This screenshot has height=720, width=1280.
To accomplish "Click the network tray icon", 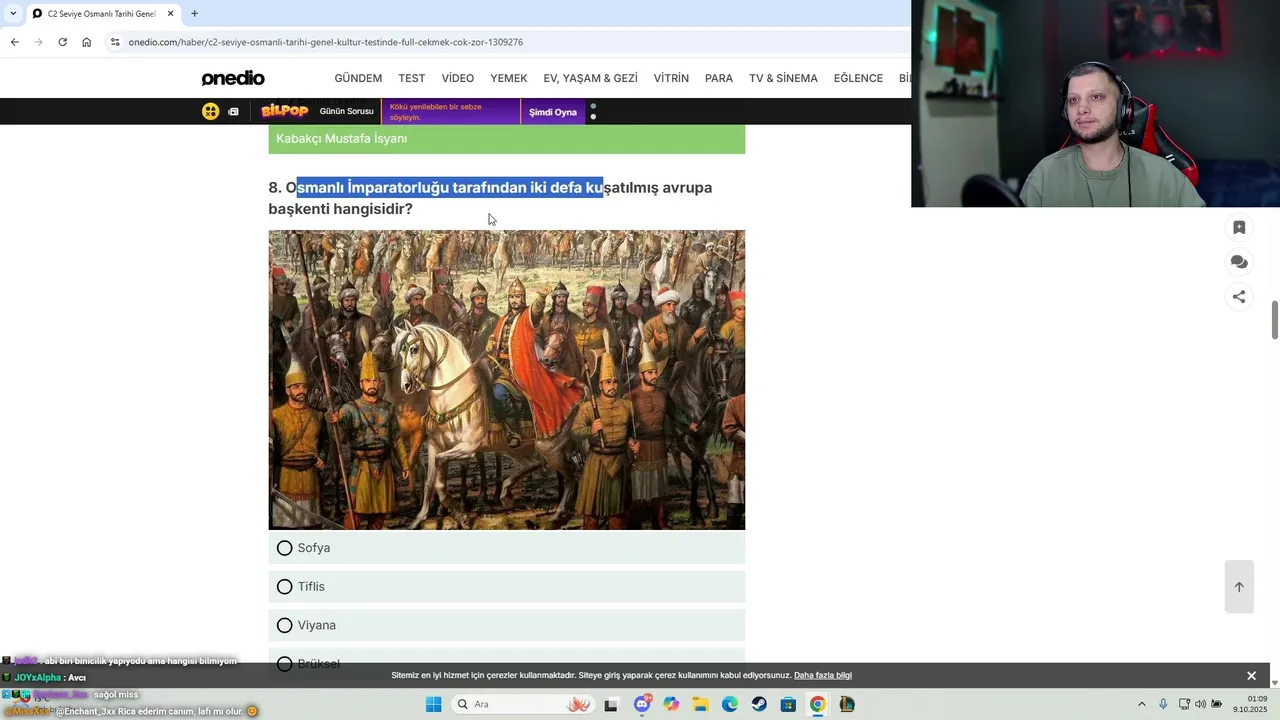I will click(1184, 704).
